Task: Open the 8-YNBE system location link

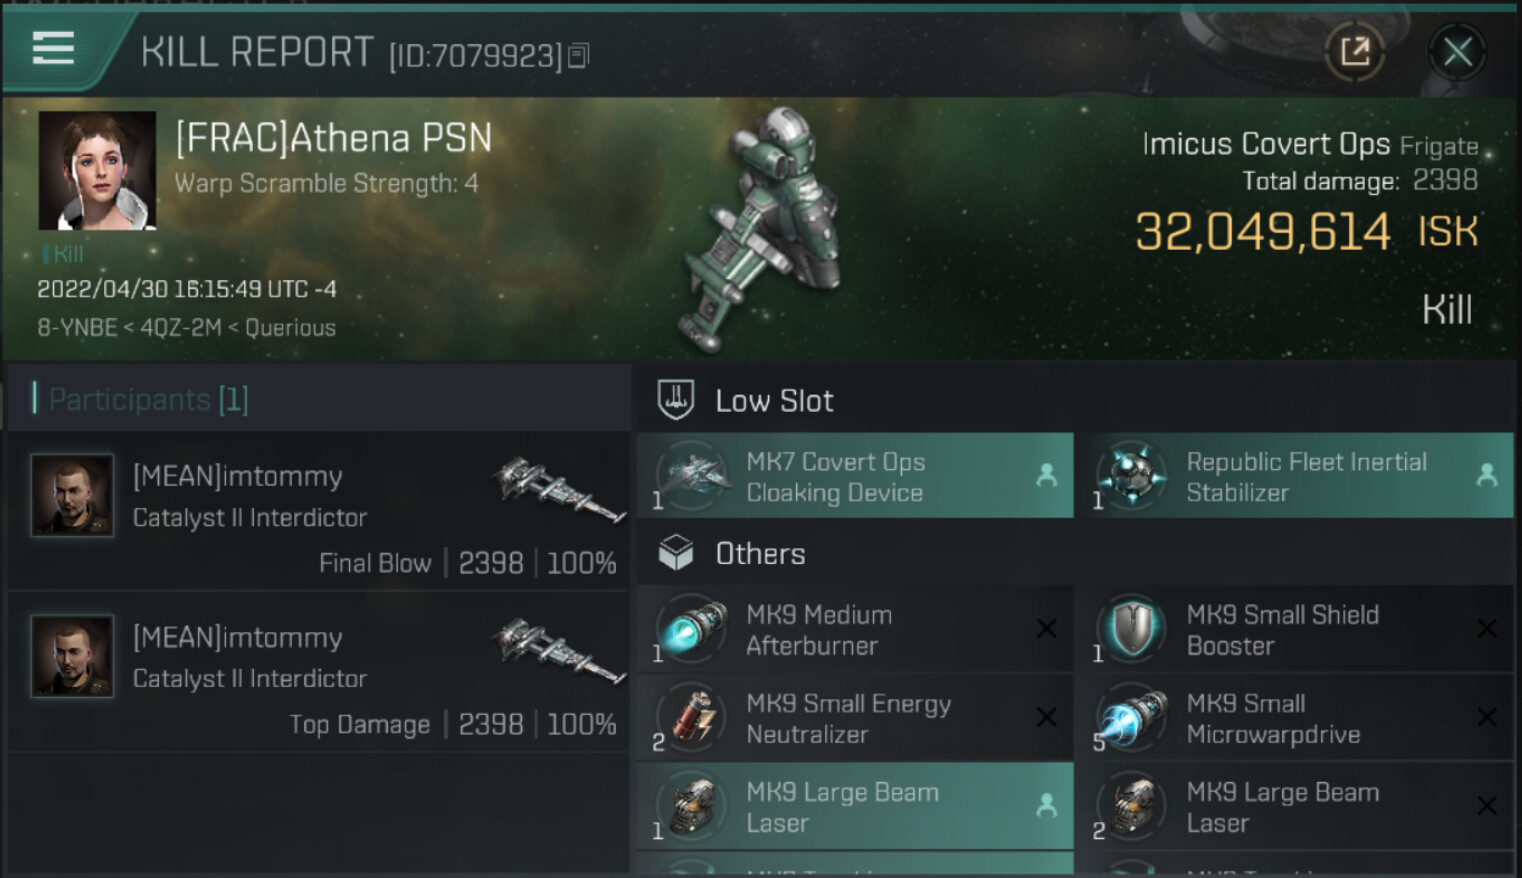Action: pyautogui.click(x=77, y=328)
